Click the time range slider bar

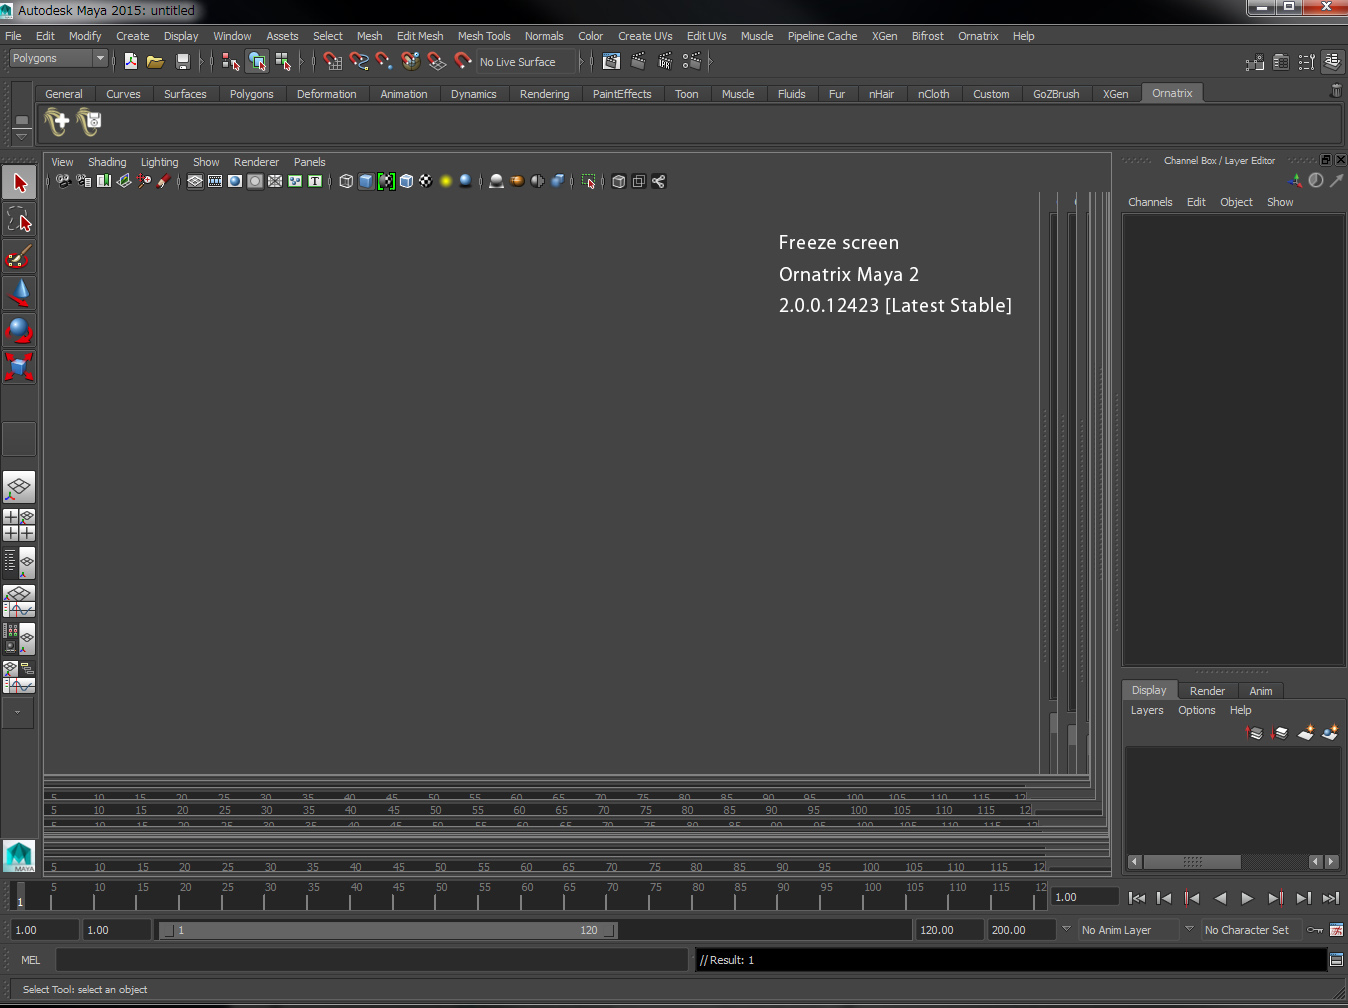[x=388, y=930]
